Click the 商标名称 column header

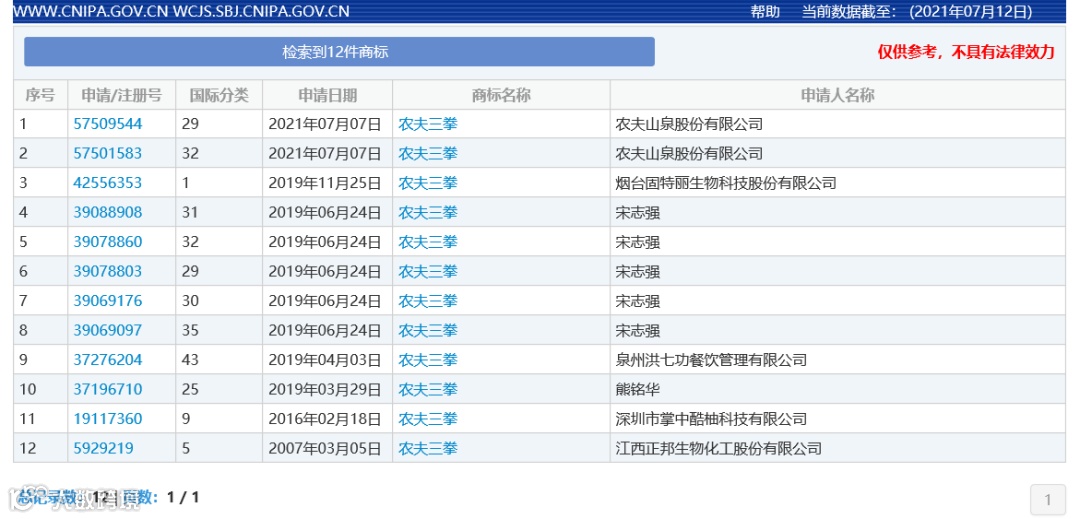(501, 95)
